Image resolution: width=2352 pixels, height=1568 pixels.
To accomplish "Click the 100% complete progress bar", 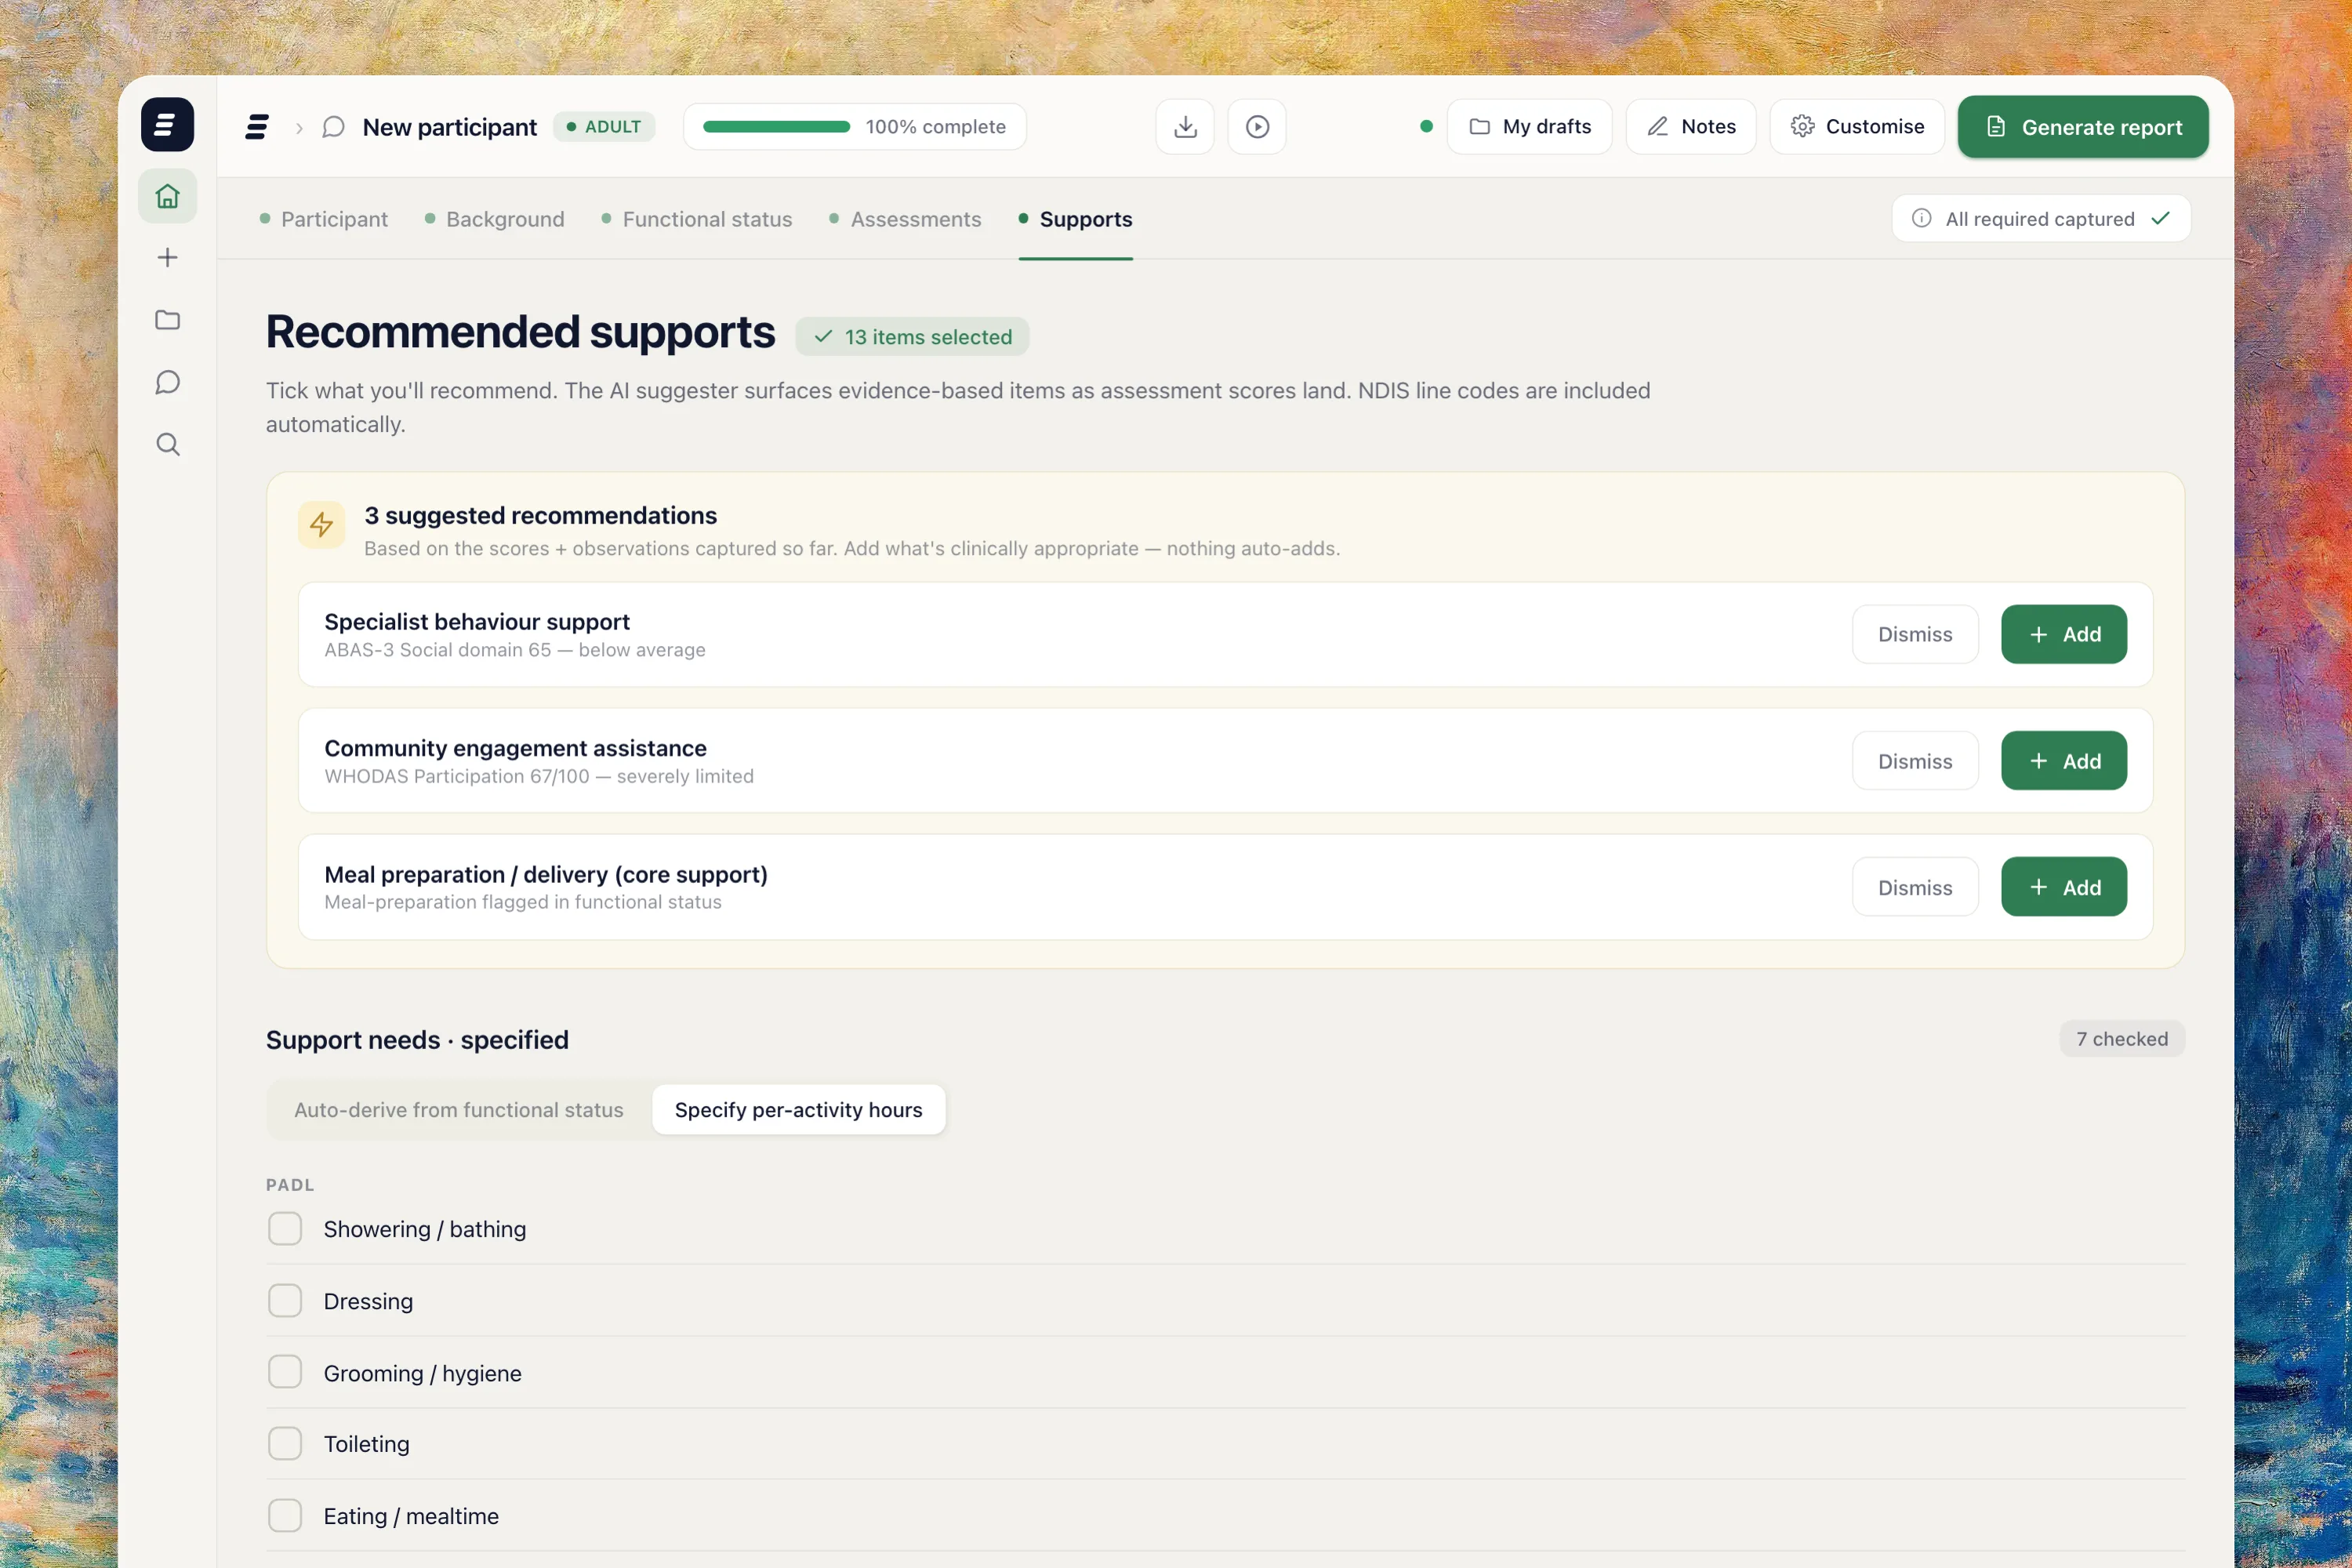I will (855, 127).
